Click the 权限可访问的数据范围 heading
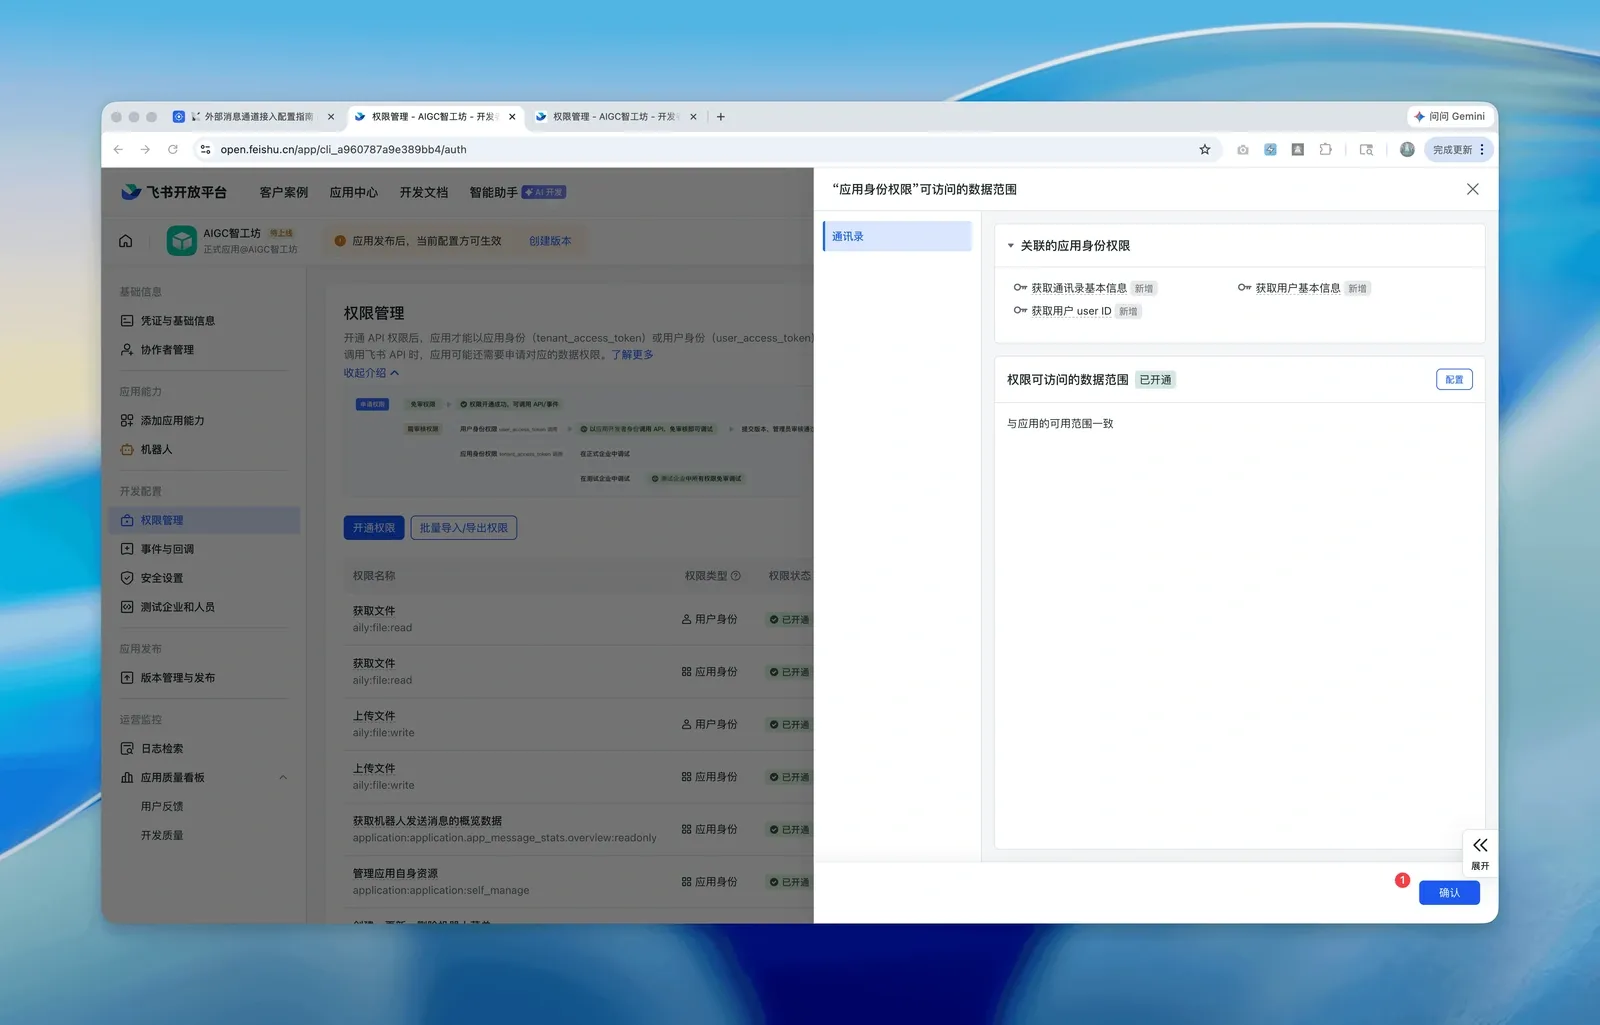 [x=1067, y=380]
